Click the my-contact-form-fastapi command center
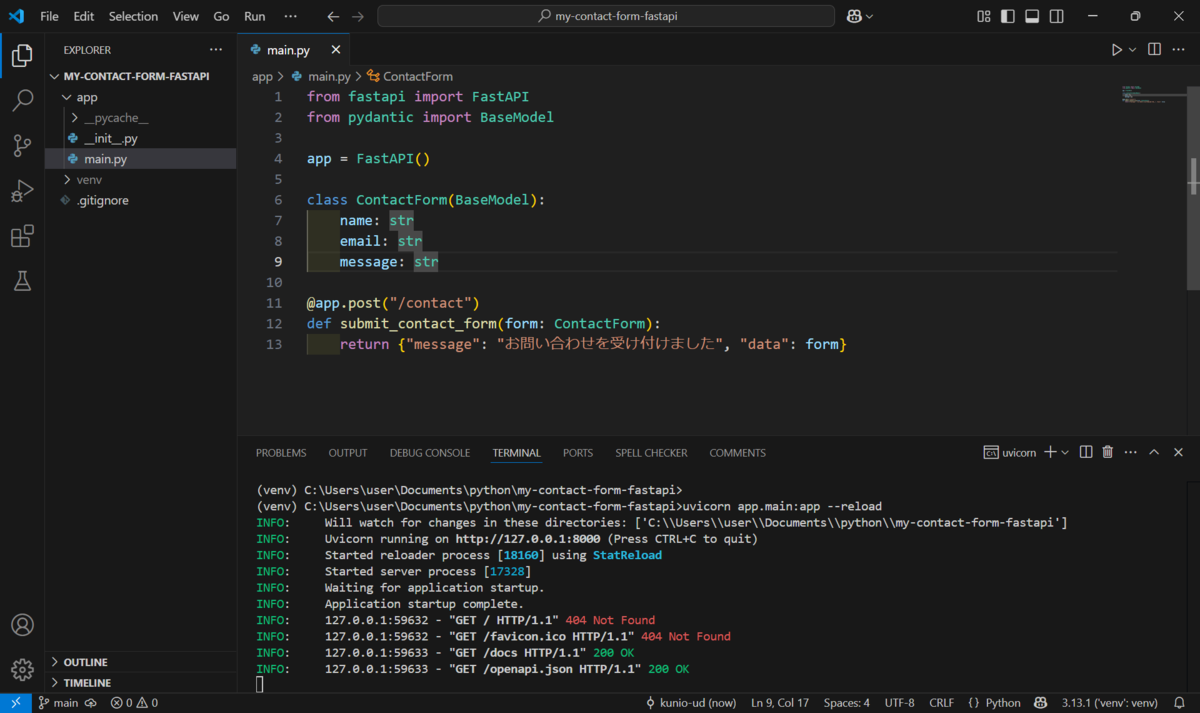The image size is (1200, 713). pyautogui.click(x=604, y=16)
